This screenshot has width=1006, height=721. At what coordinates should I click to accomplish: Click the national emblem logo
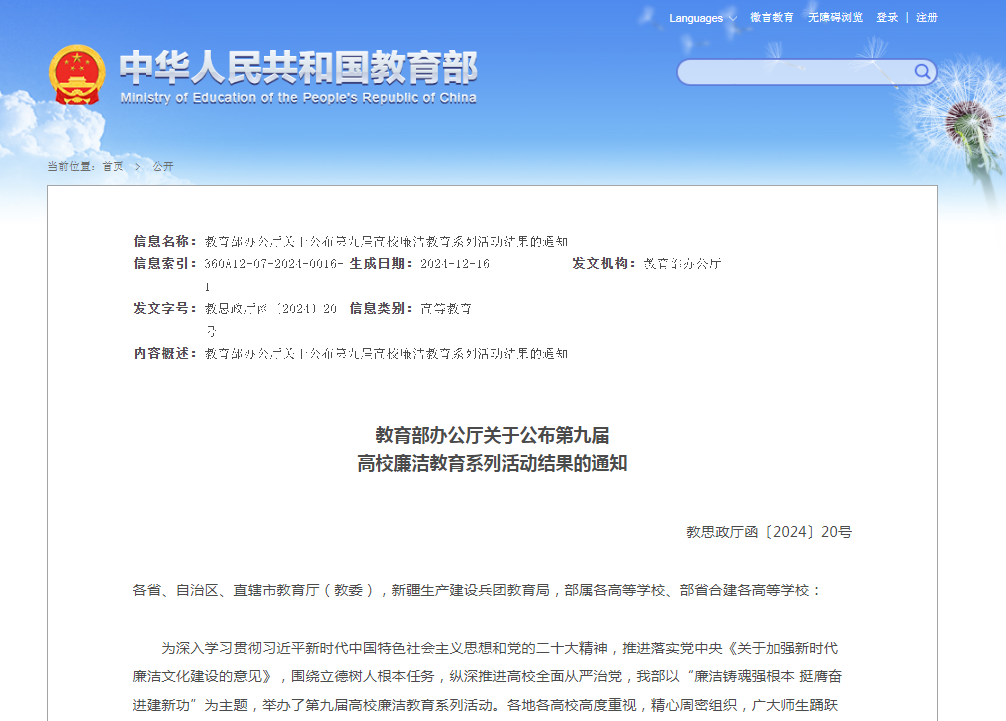(76, 75)
